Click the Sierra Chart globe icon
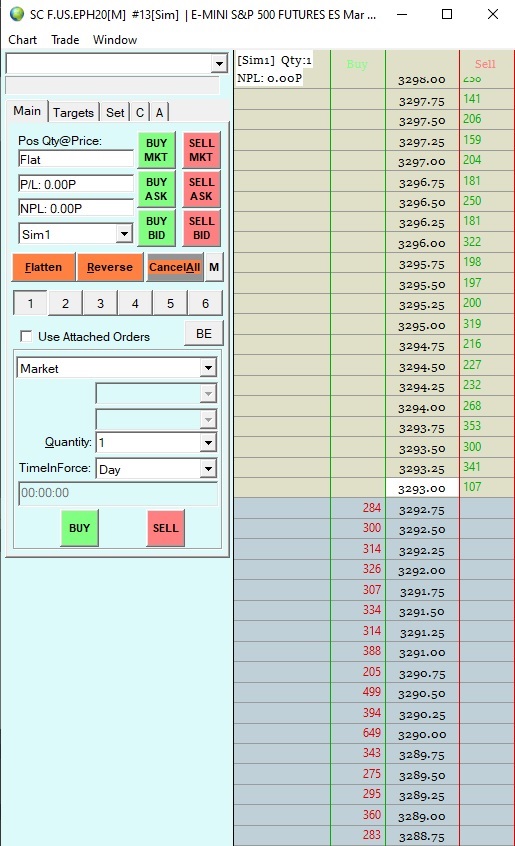 pyautogui.click(x=17, y=14)
